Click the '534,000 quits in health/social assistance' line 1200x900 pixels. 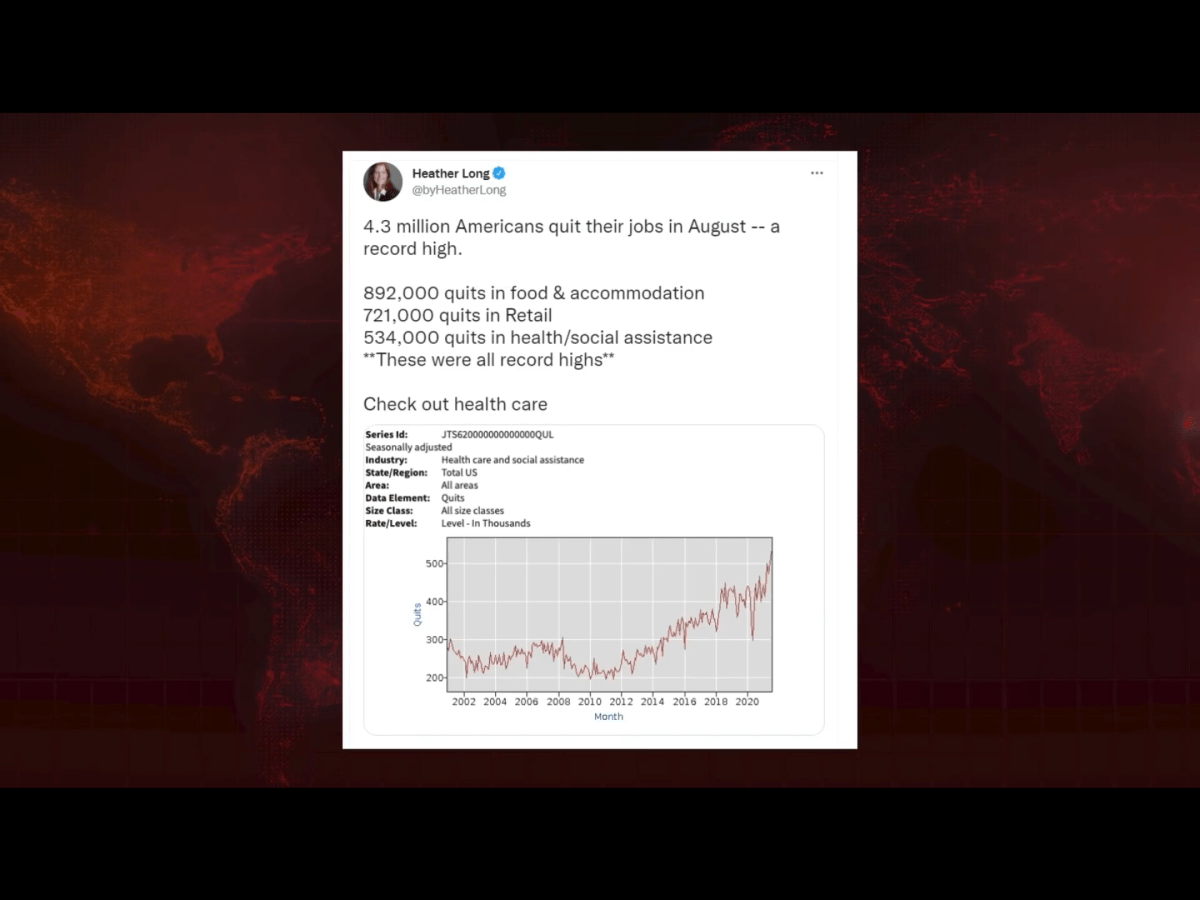(x=537, y=337)
